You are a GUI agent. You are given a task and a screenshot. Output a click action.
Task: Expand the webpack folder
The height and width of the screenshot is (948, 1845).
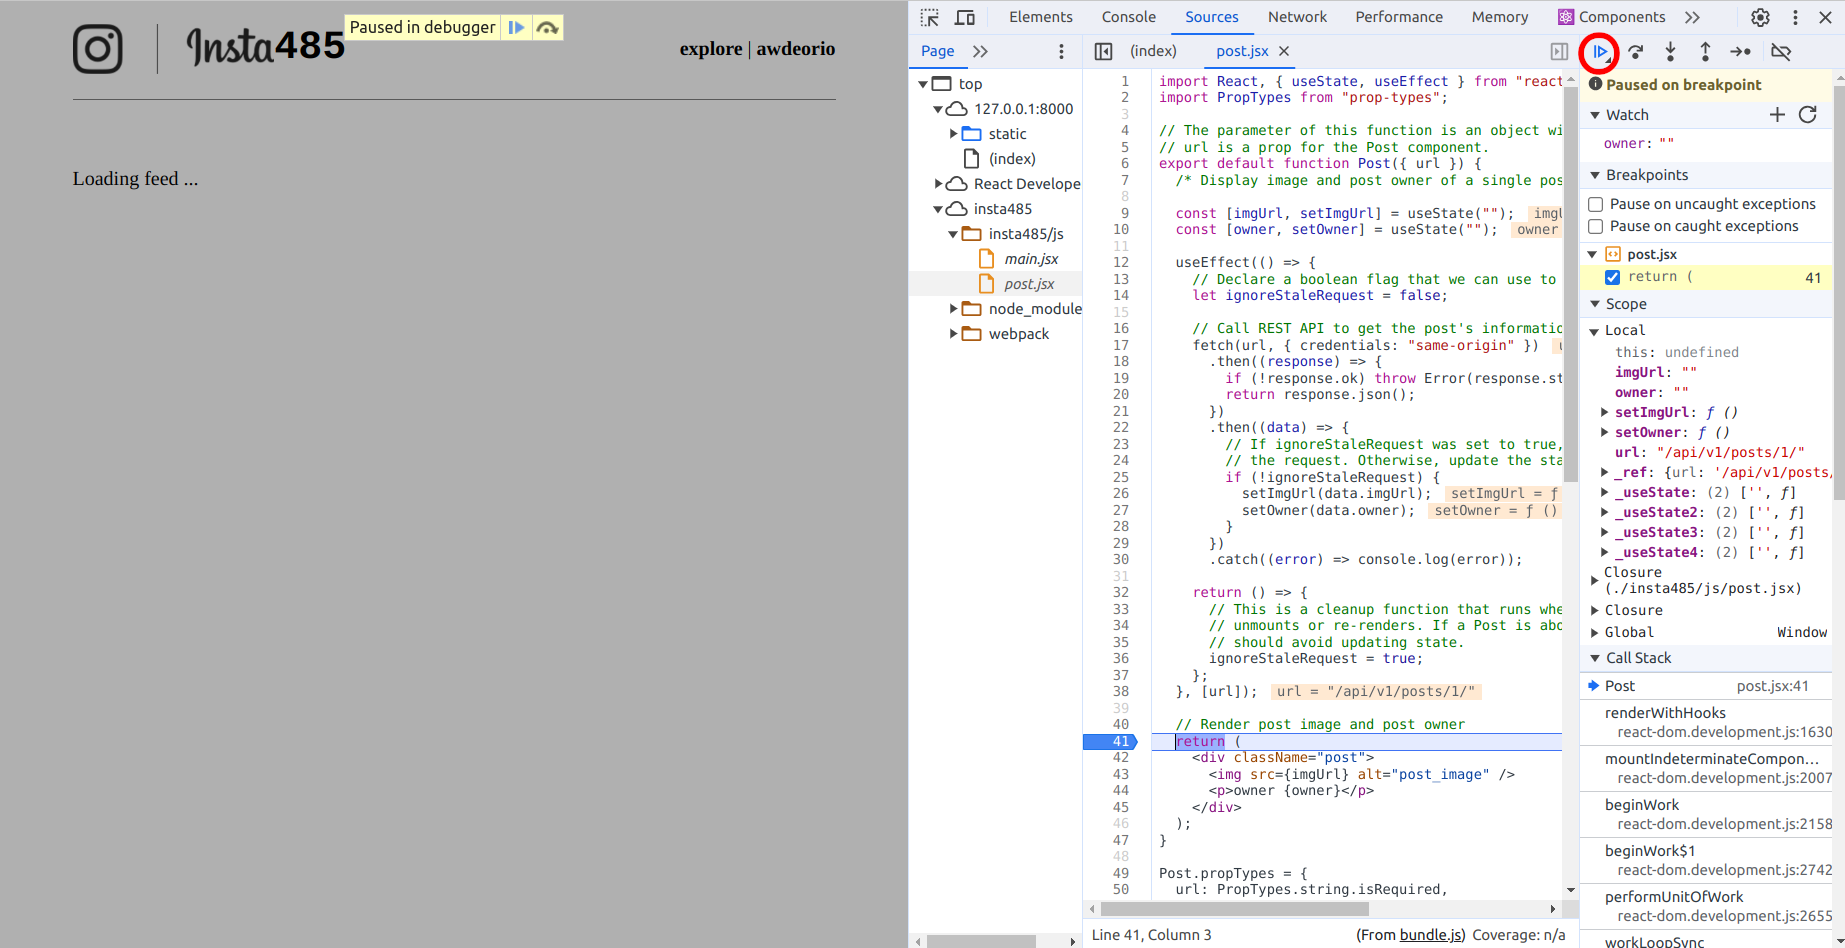[x=953, y=334]
